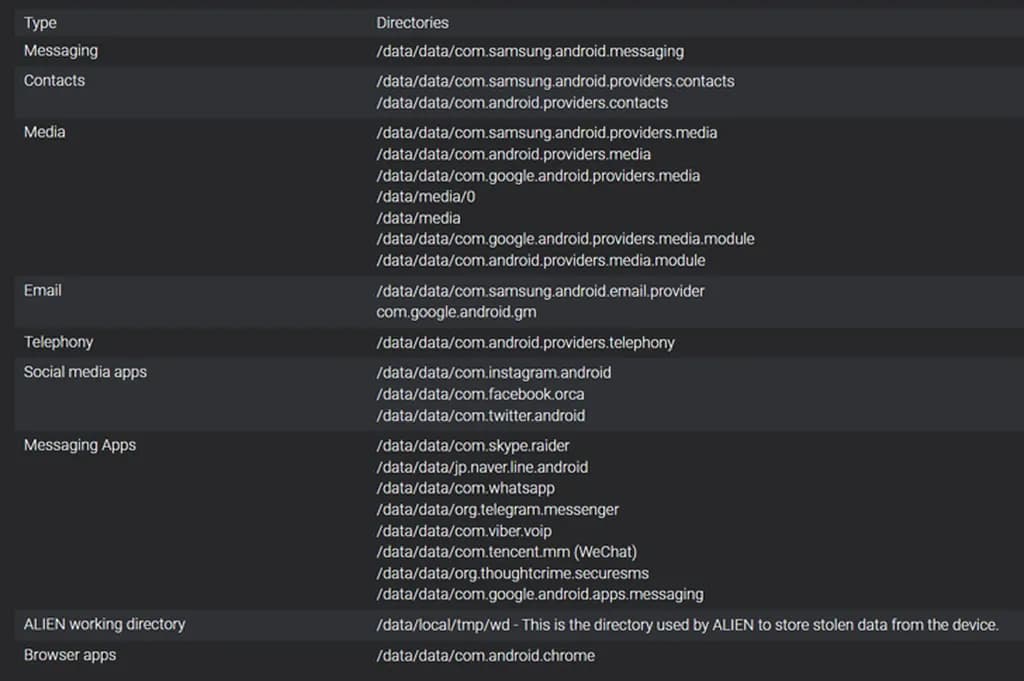Screen dimensions: 1024x681
Task: Click the Email row label
Action: point(43,290)
